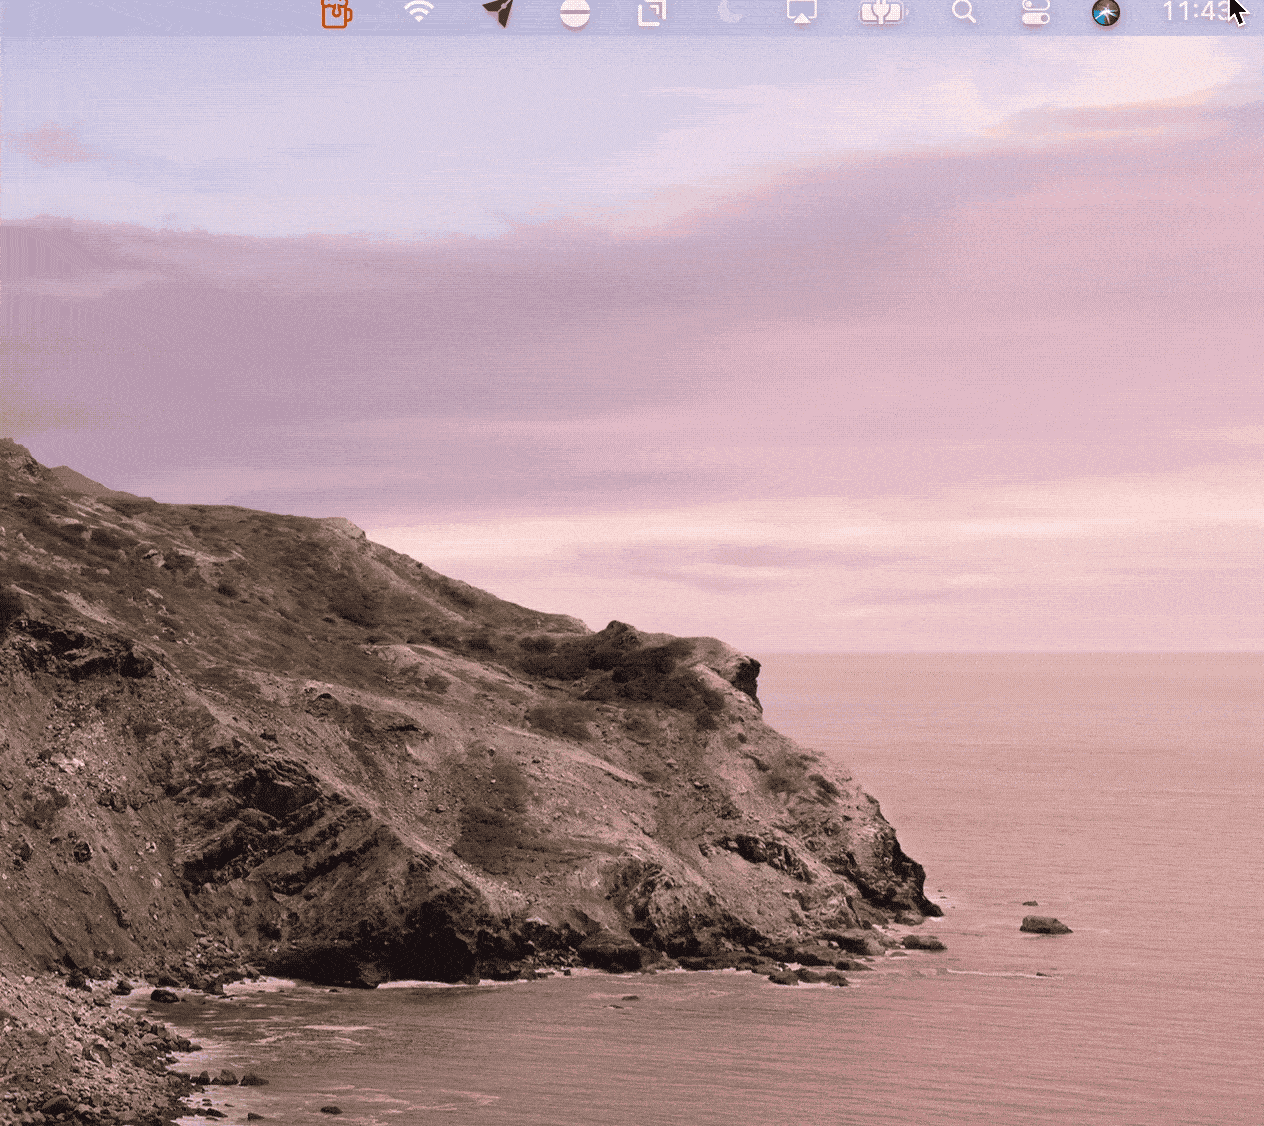Click the small lone rock in the sea
1264x1126 pixels.
(x=1045, y=925)
